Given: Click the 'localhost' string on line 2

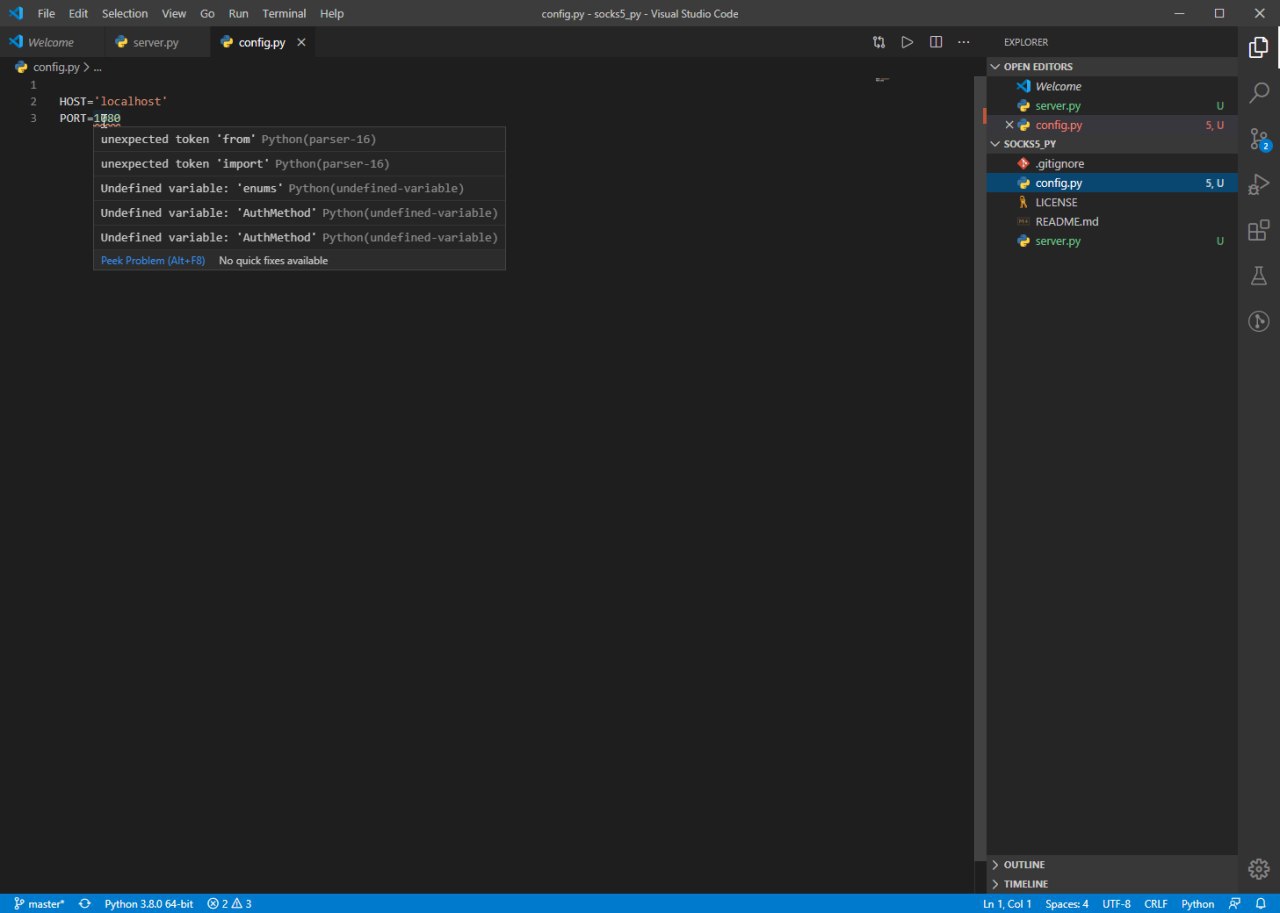Looking at the screenshot, I should coord(130,102).
